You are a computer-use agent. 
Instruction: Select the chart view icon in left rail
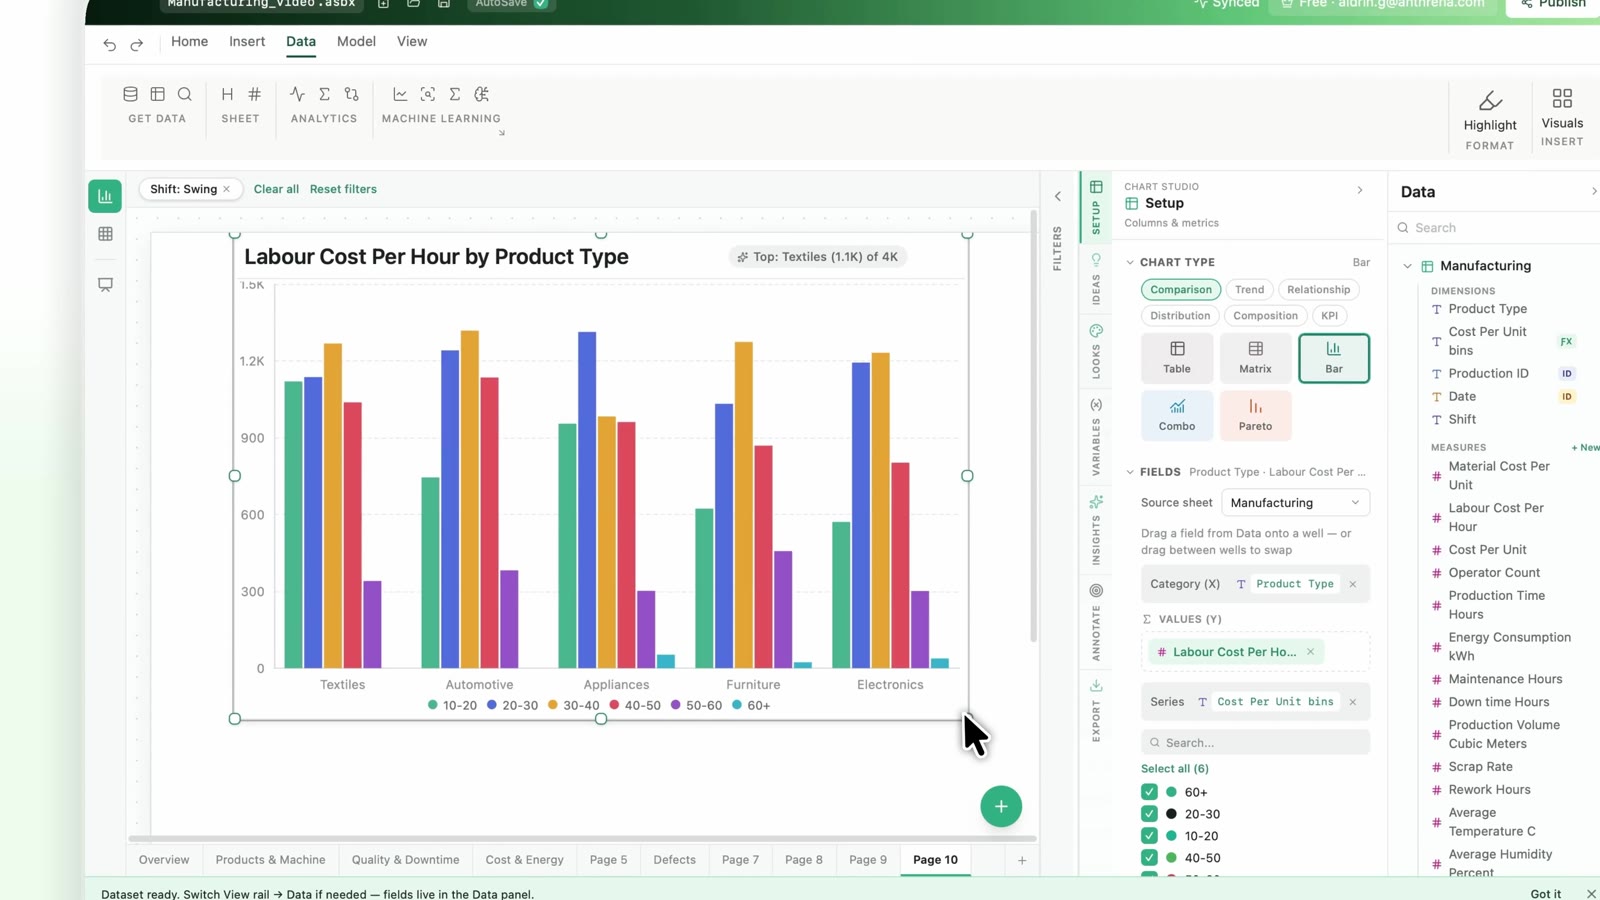[105, 196]
